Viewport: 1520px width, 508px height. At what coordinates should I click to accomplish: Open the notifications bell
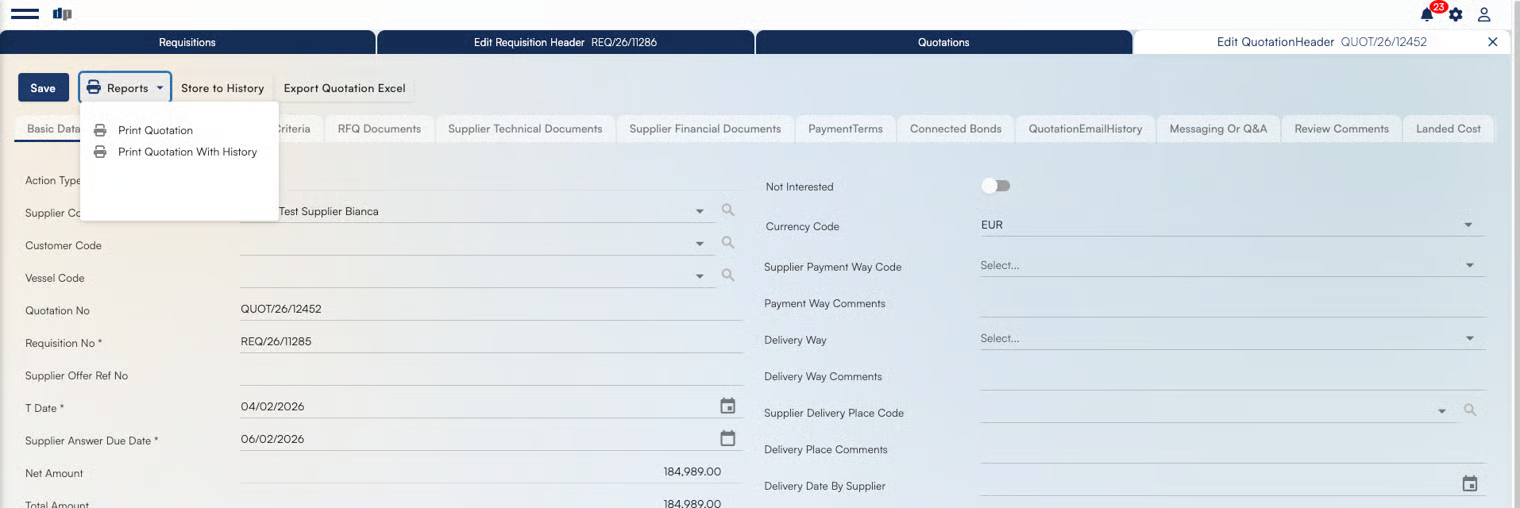click(x=1427, y=15)
